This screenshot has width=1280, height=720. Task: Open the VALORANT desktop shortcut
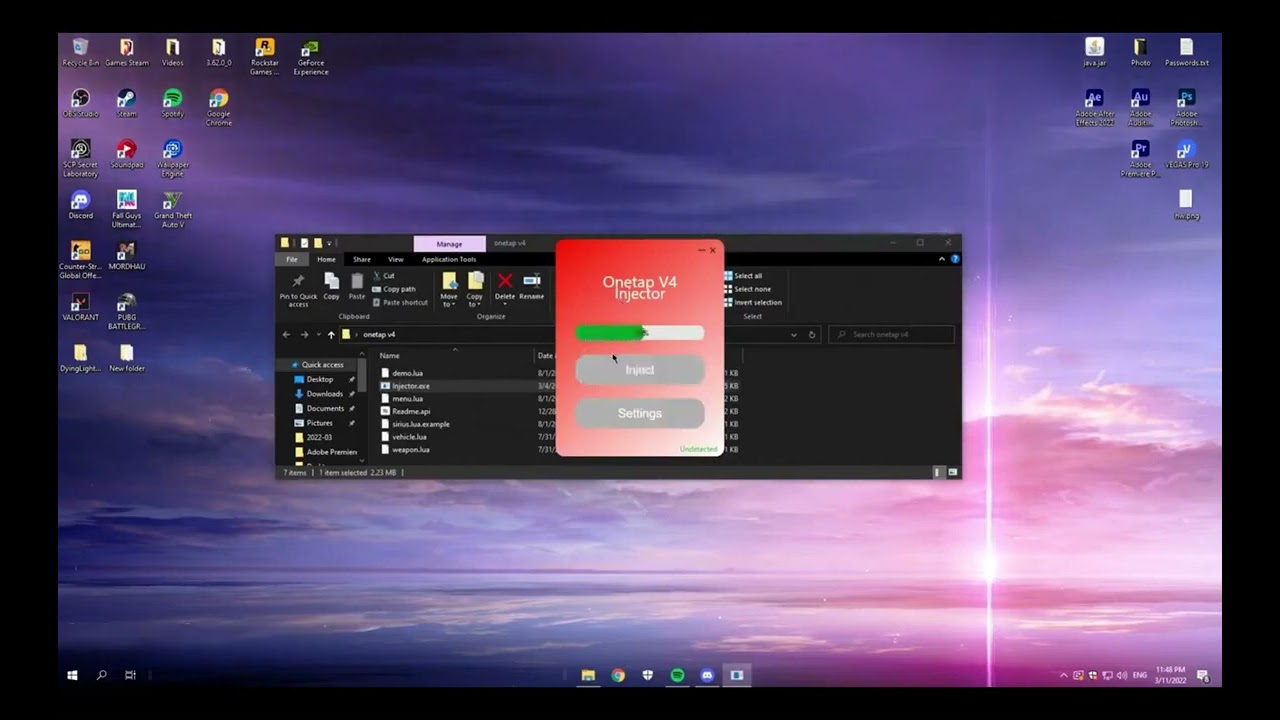coord(80,307)
